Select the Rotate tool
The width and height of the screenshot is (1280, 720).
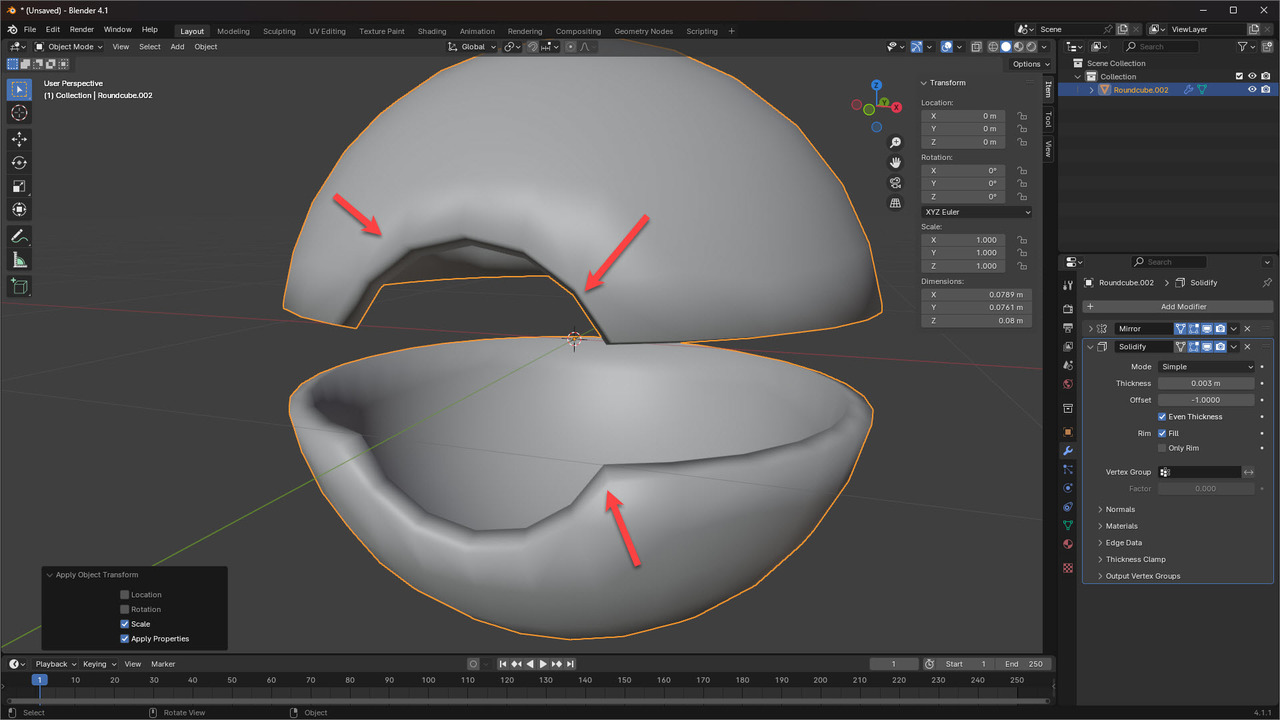[x=19, y=163]
